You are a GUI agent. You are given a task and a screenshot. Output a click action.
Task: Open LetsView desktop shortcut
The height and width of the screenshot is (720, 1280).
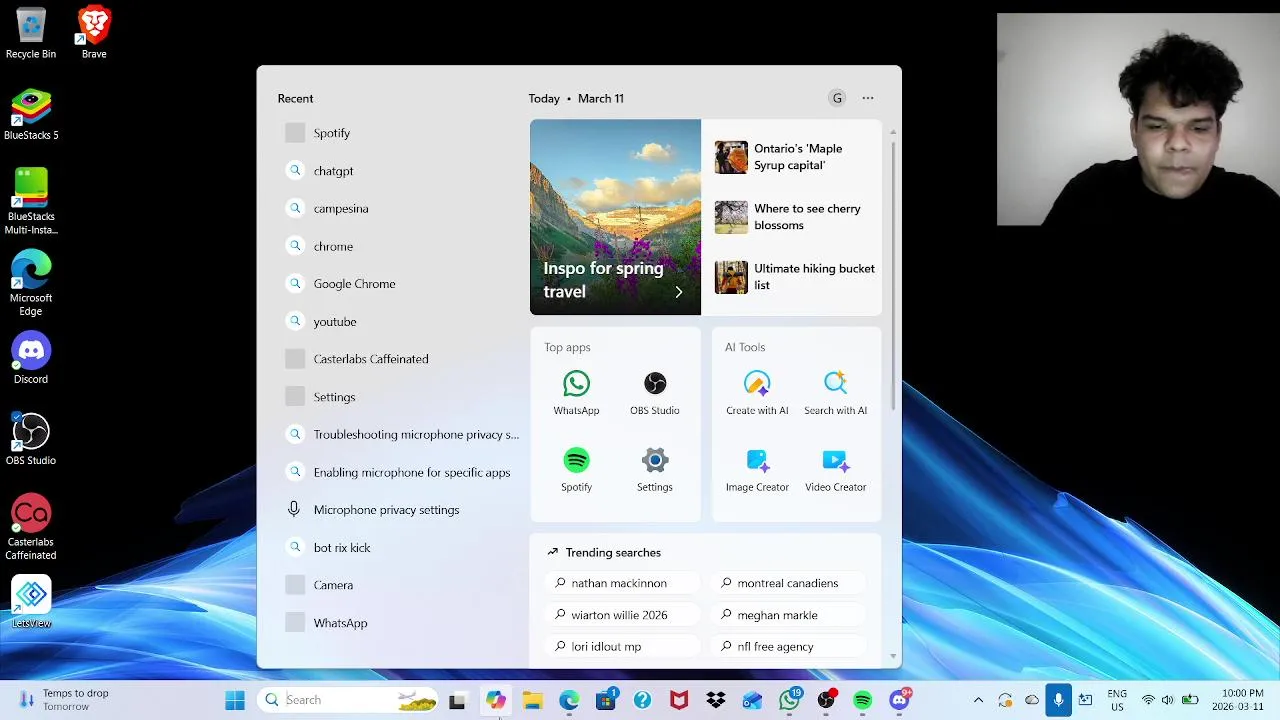[x=31, y=602]
